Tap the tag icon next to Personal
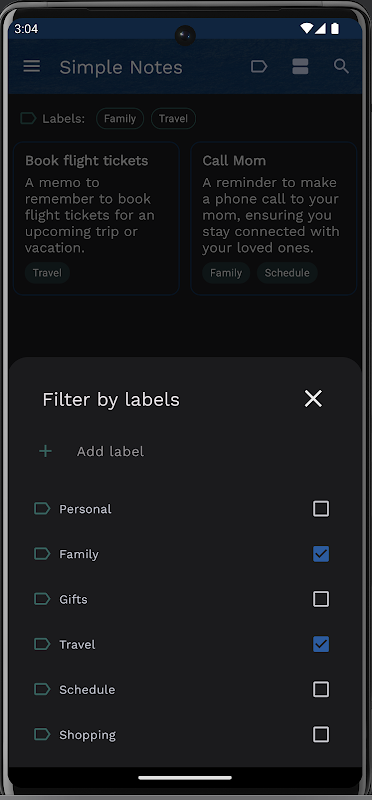Viewport: 372px width, 800px height. (x=42, y=508)
